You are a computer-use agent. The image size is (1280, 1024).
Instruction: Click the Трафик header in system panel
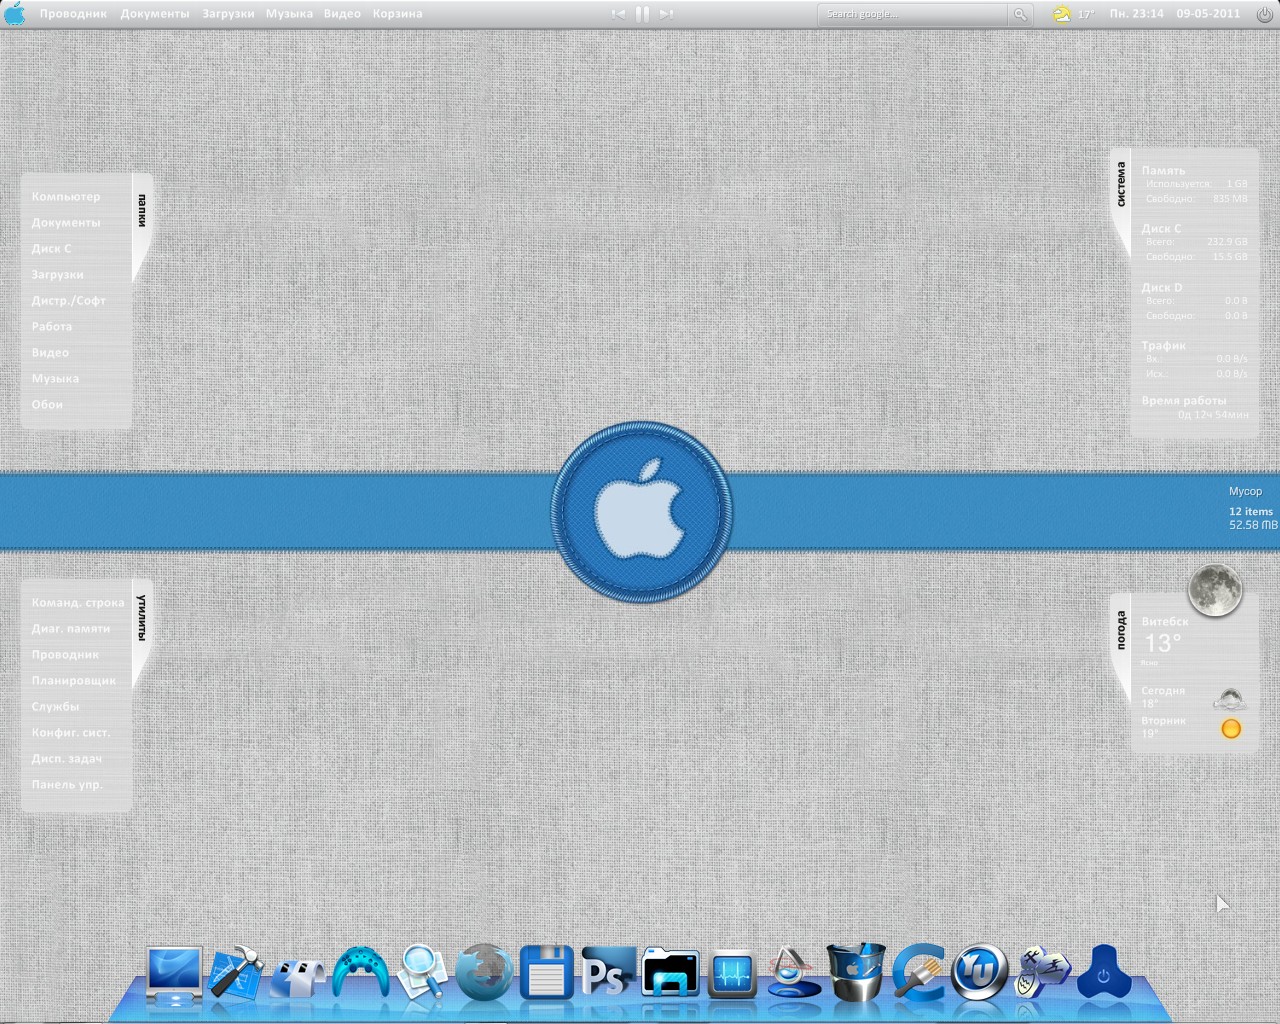[x=1163, y=346]
